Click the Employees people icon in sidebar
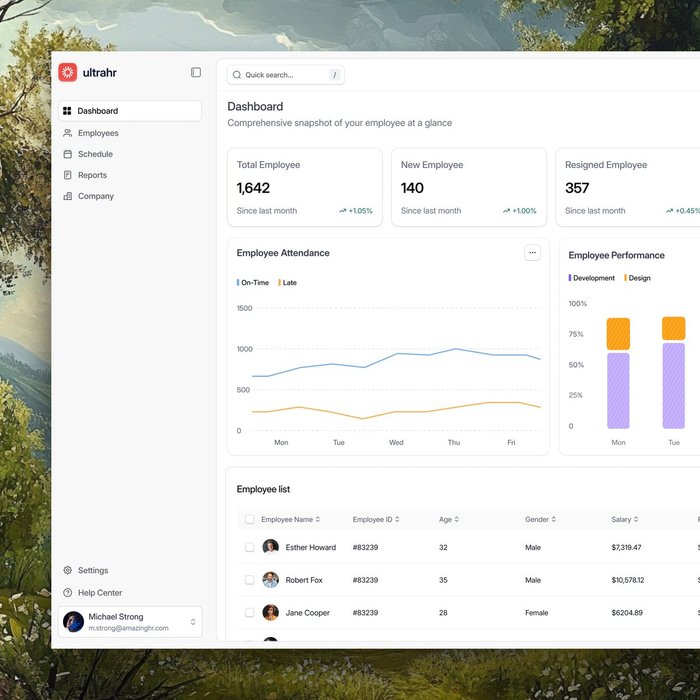700x700 pixels. click(67, 133)
